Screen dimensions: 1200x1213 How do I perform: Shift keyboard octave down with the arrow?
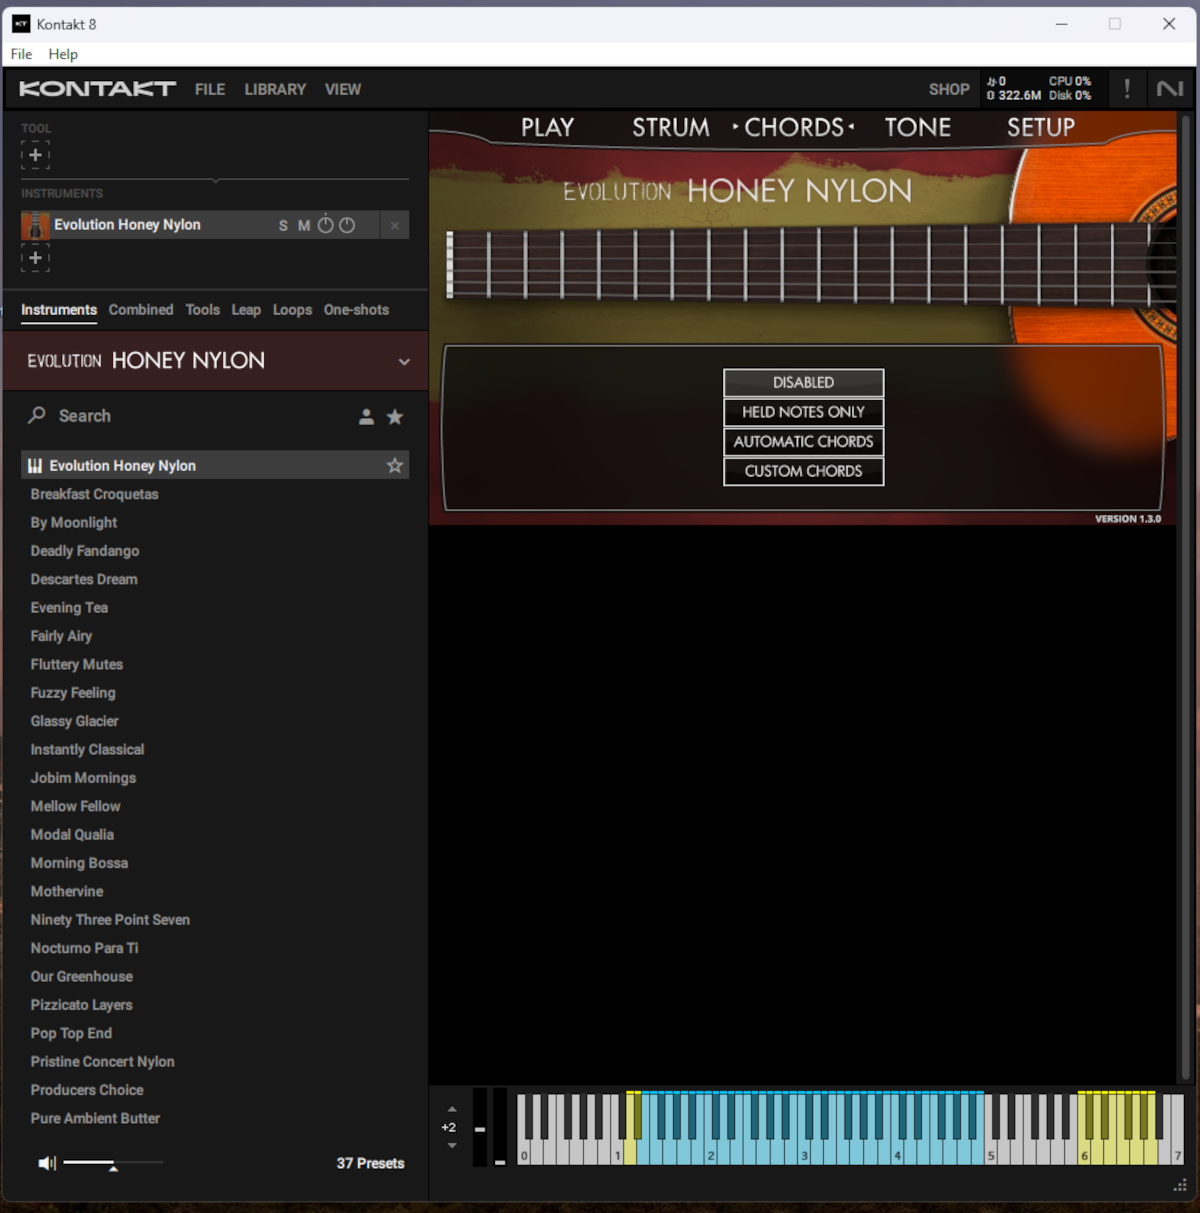pos(452,1146)
